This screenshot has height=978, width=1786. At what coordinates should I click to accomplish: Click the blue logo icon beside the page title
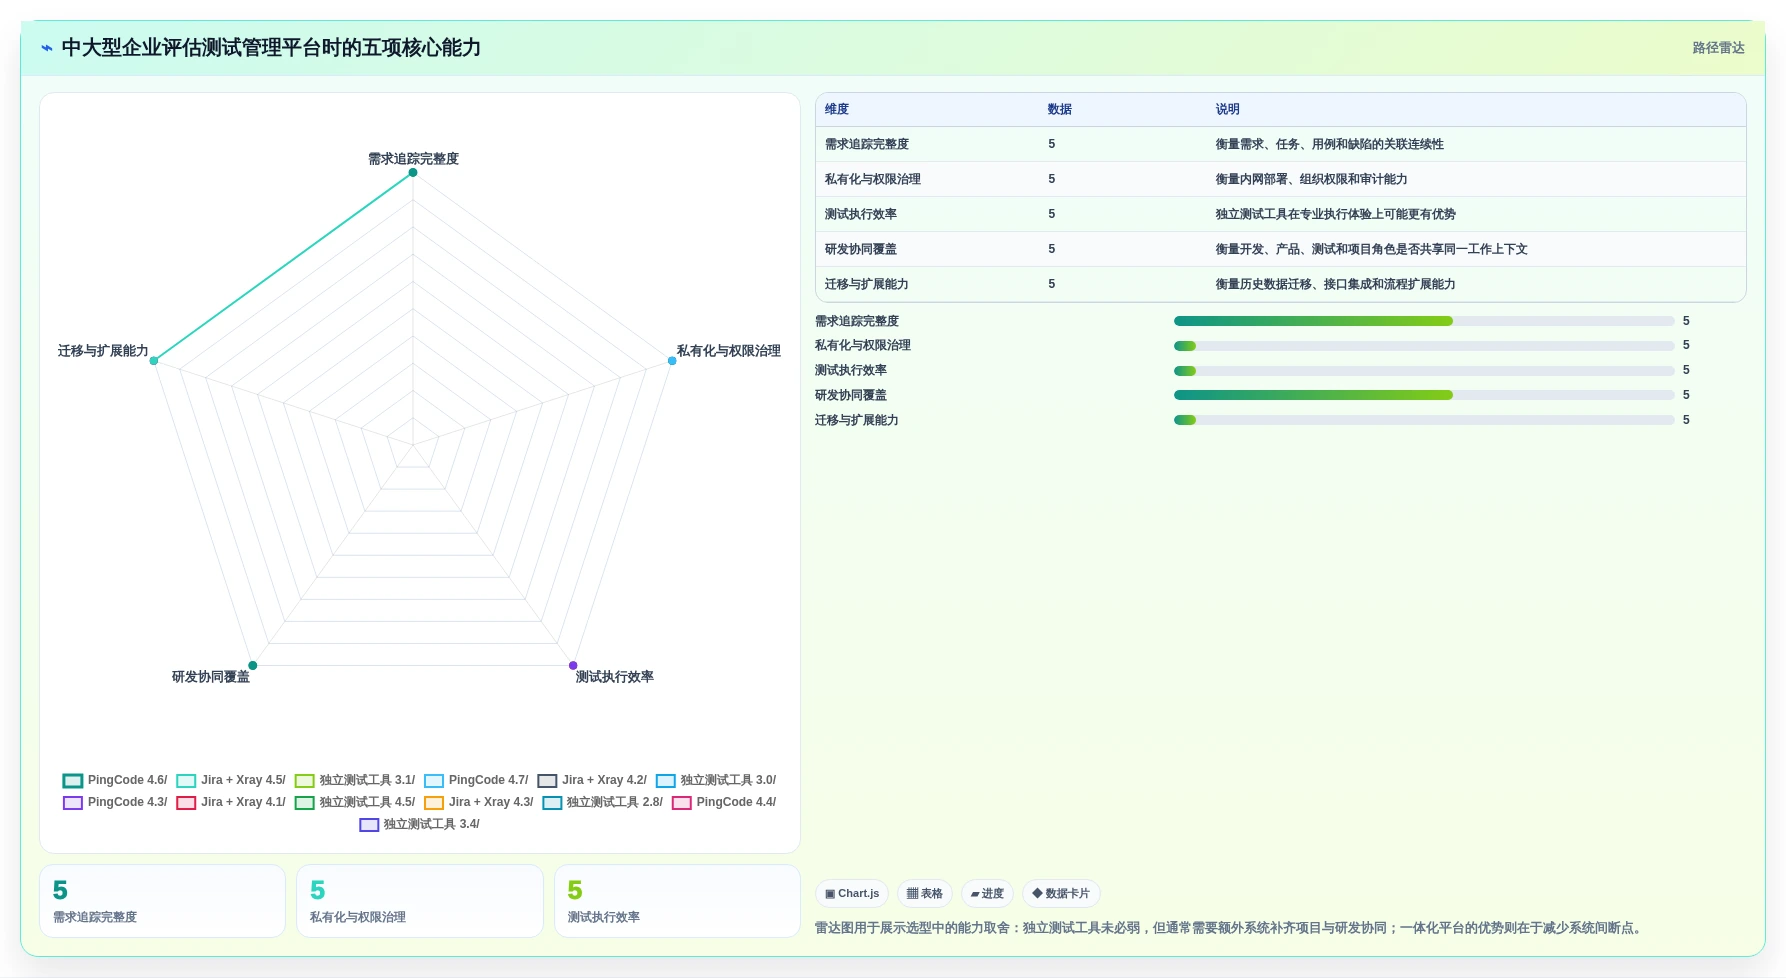tap(47, 48)
